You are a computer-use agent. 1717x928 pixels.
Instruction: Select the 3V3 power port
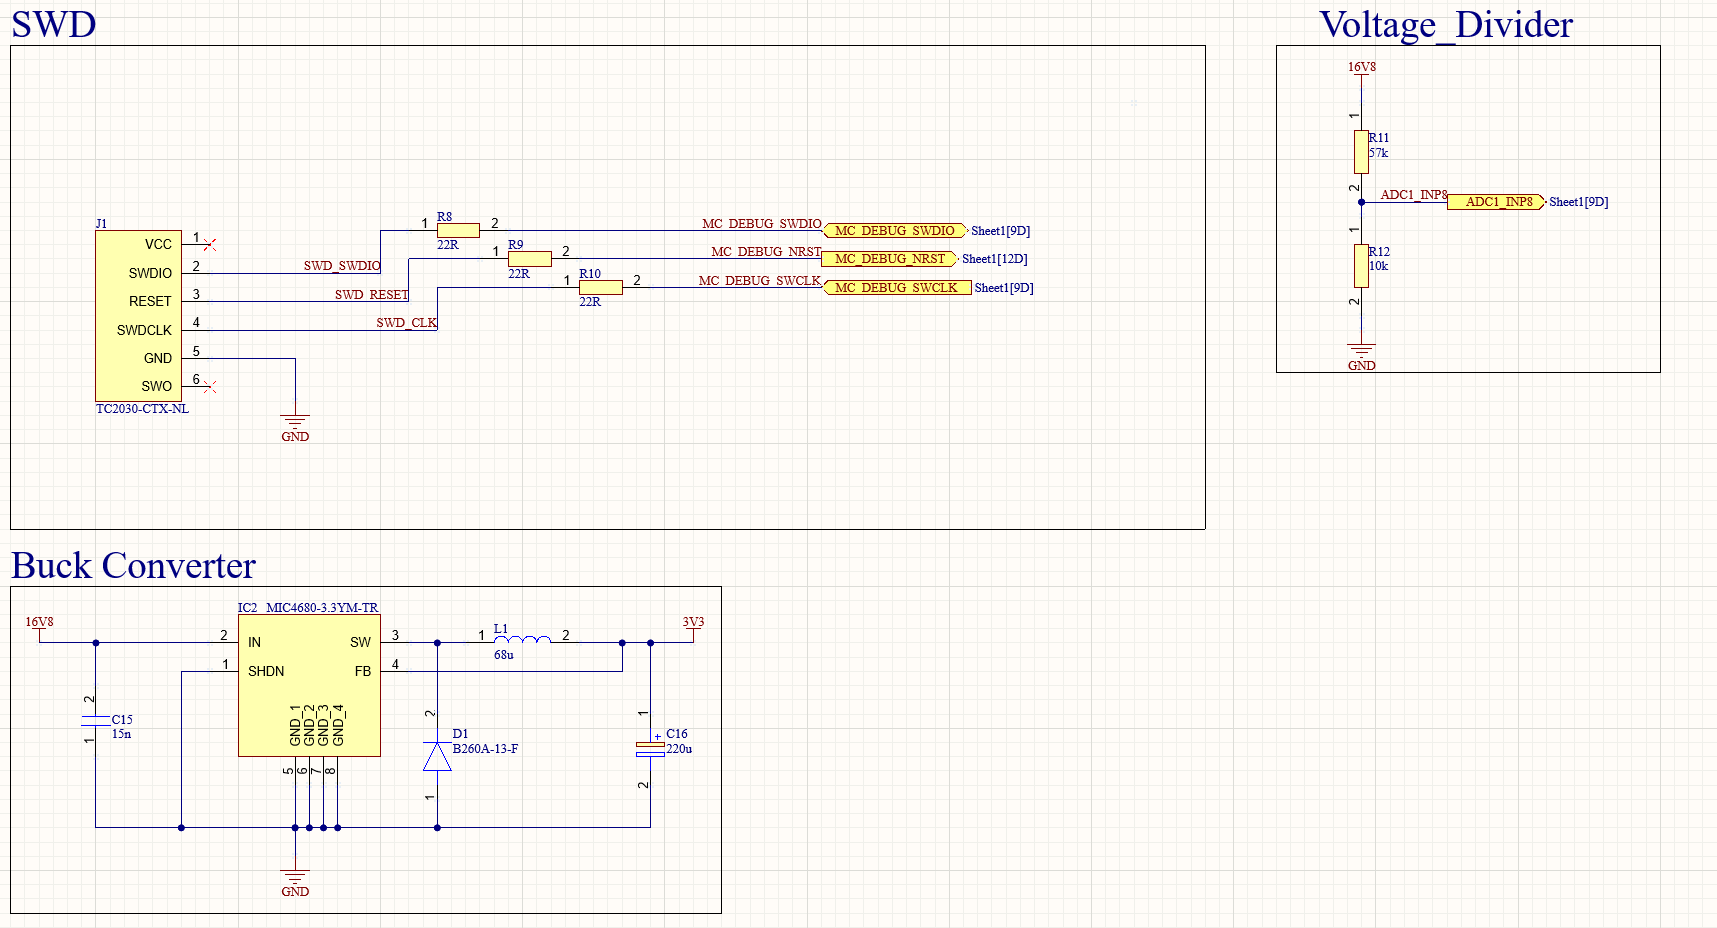coord(693,623)
